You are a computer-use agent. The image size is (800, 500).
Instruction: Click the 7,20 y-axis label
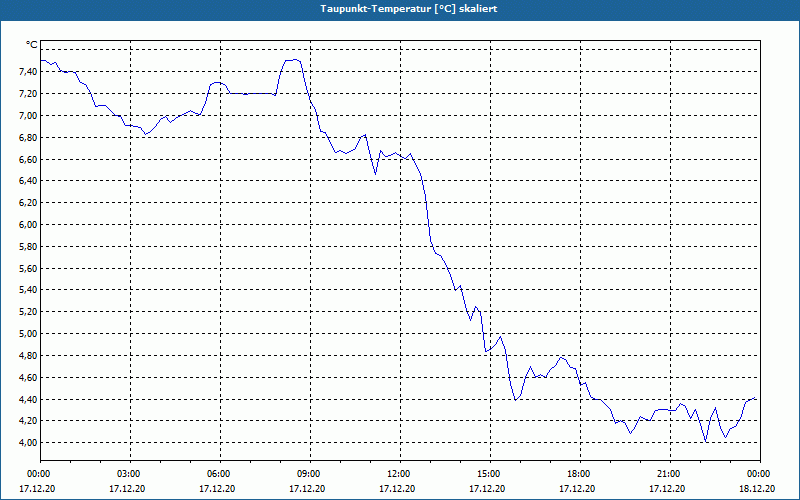[x=28, y=94]
